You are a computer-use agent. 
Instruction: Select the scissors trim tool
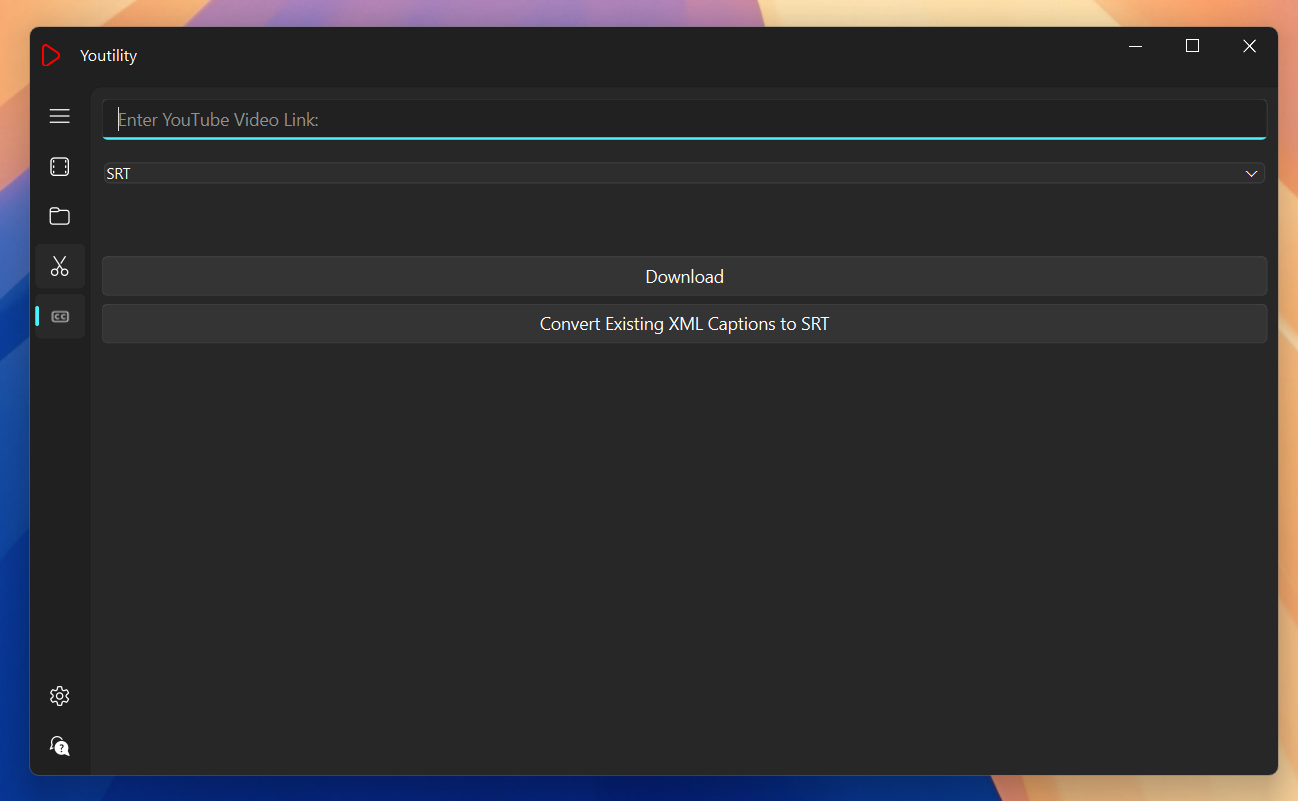click(x=60, y=266)
